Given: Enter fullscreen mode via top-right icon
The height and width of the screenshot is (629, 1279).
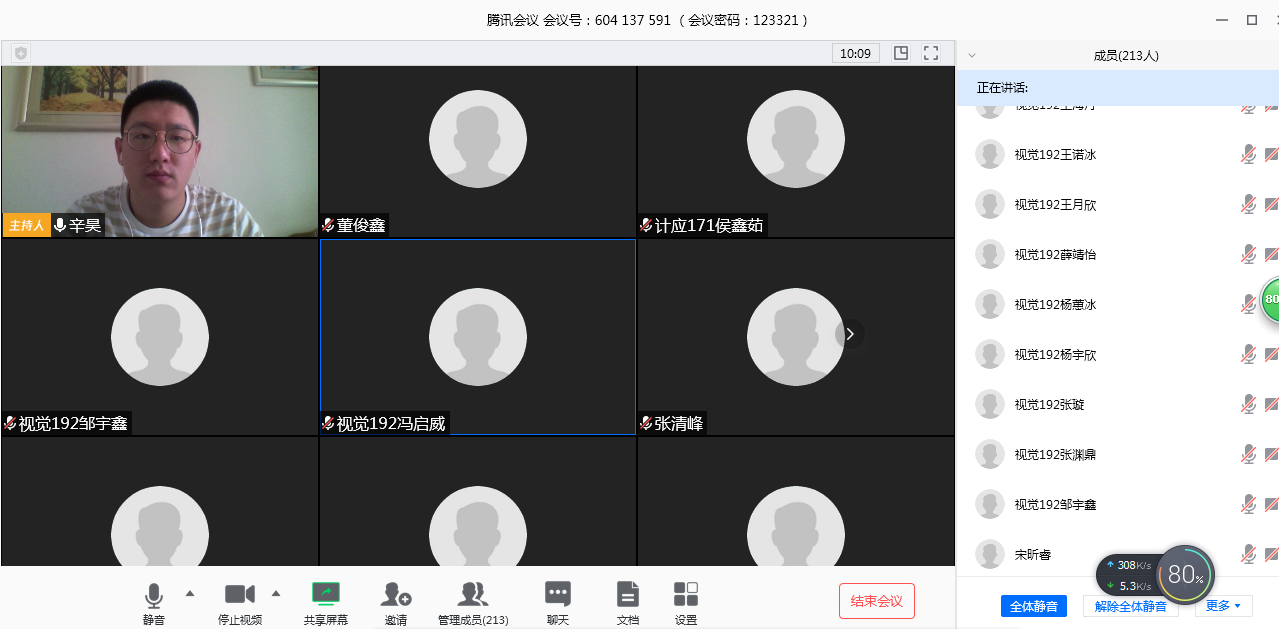Looking at the screenshot, I should pos(931,53).
